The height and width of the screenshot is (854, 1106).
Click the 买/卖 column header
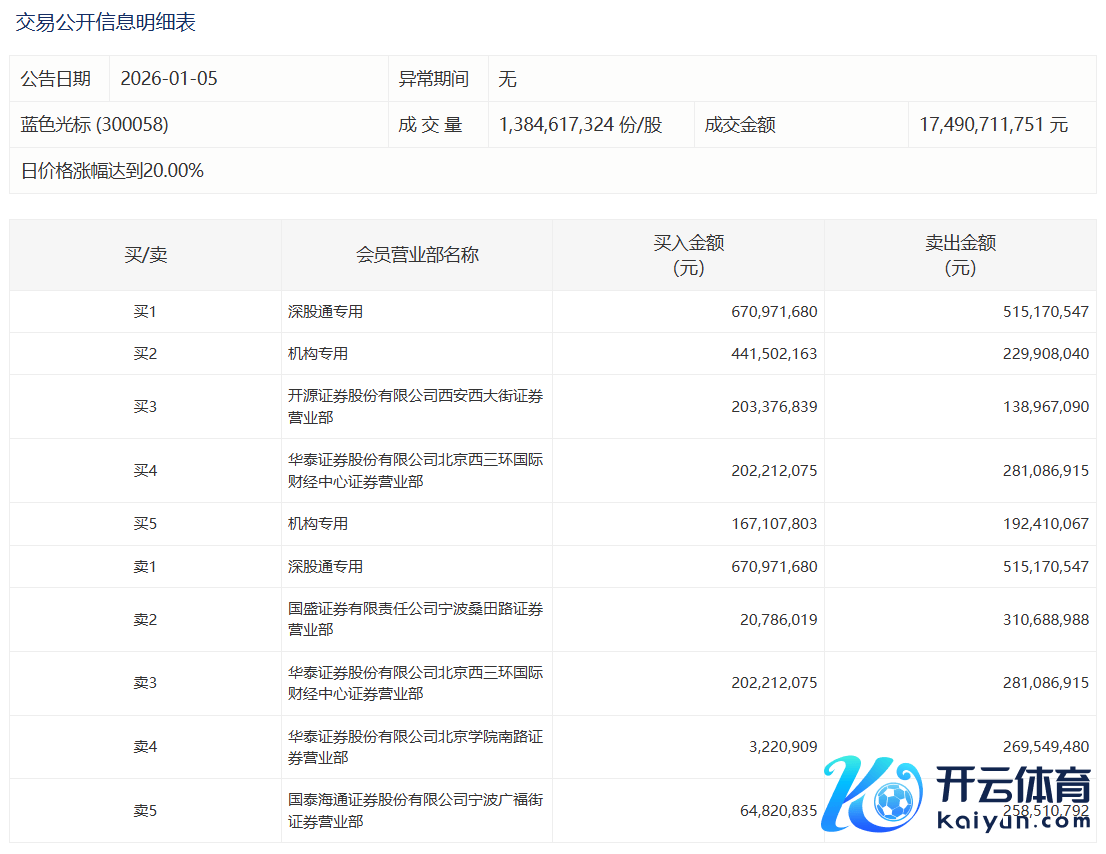[145, 255]
